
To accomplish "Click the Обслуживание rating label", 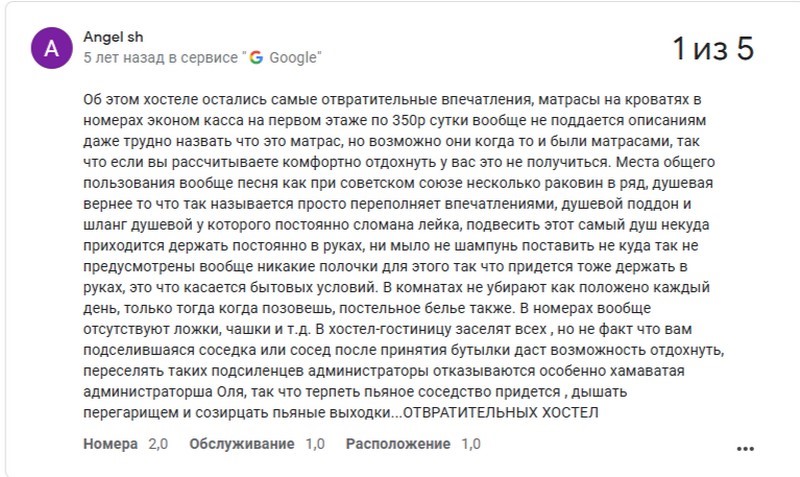I will [242, 444].
